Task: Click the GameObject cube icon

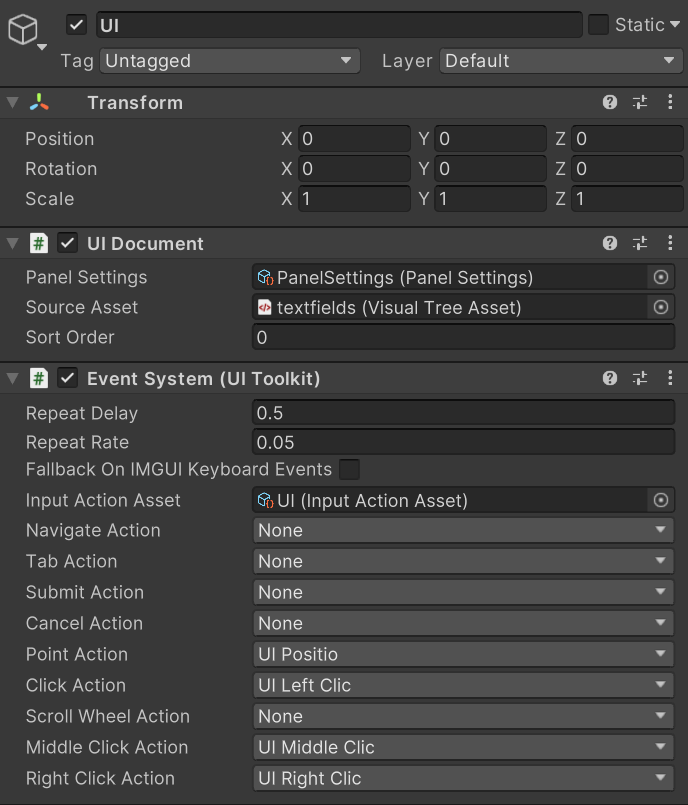Action: click(x=23, y=30)
